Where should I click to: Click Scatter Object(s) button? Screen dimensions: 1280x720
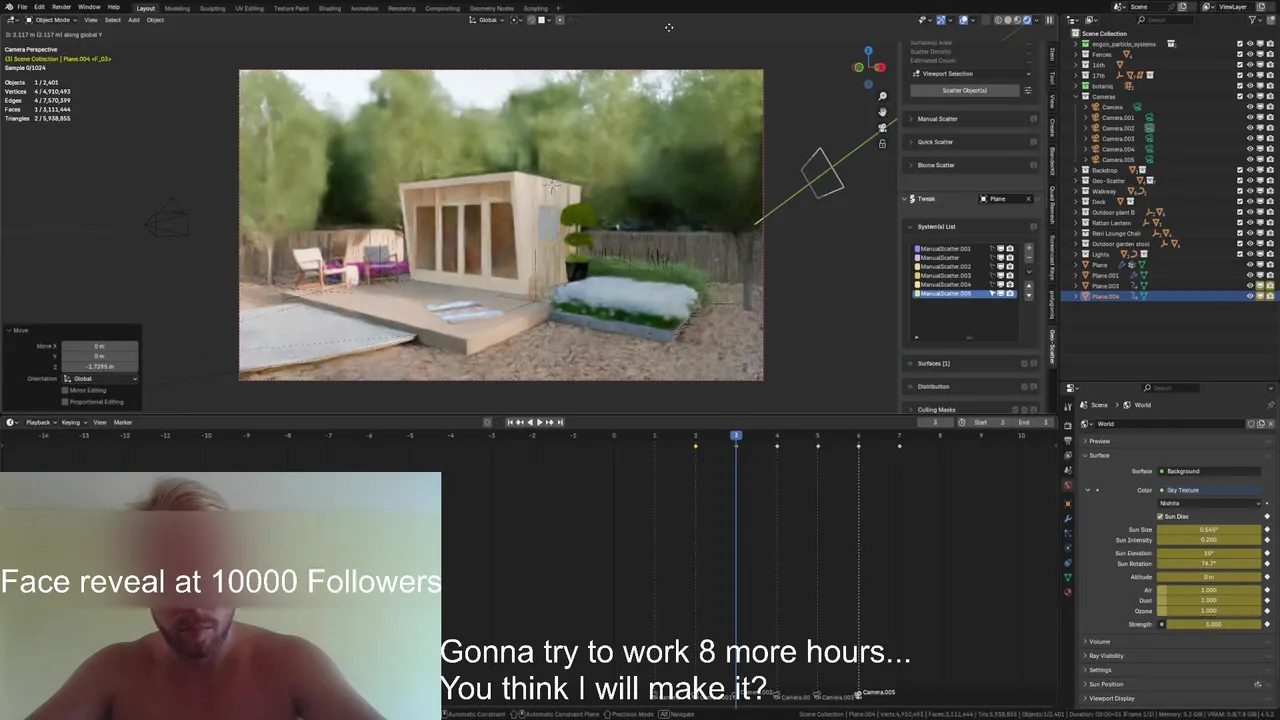pyautogui.click(x=965, y=90)
